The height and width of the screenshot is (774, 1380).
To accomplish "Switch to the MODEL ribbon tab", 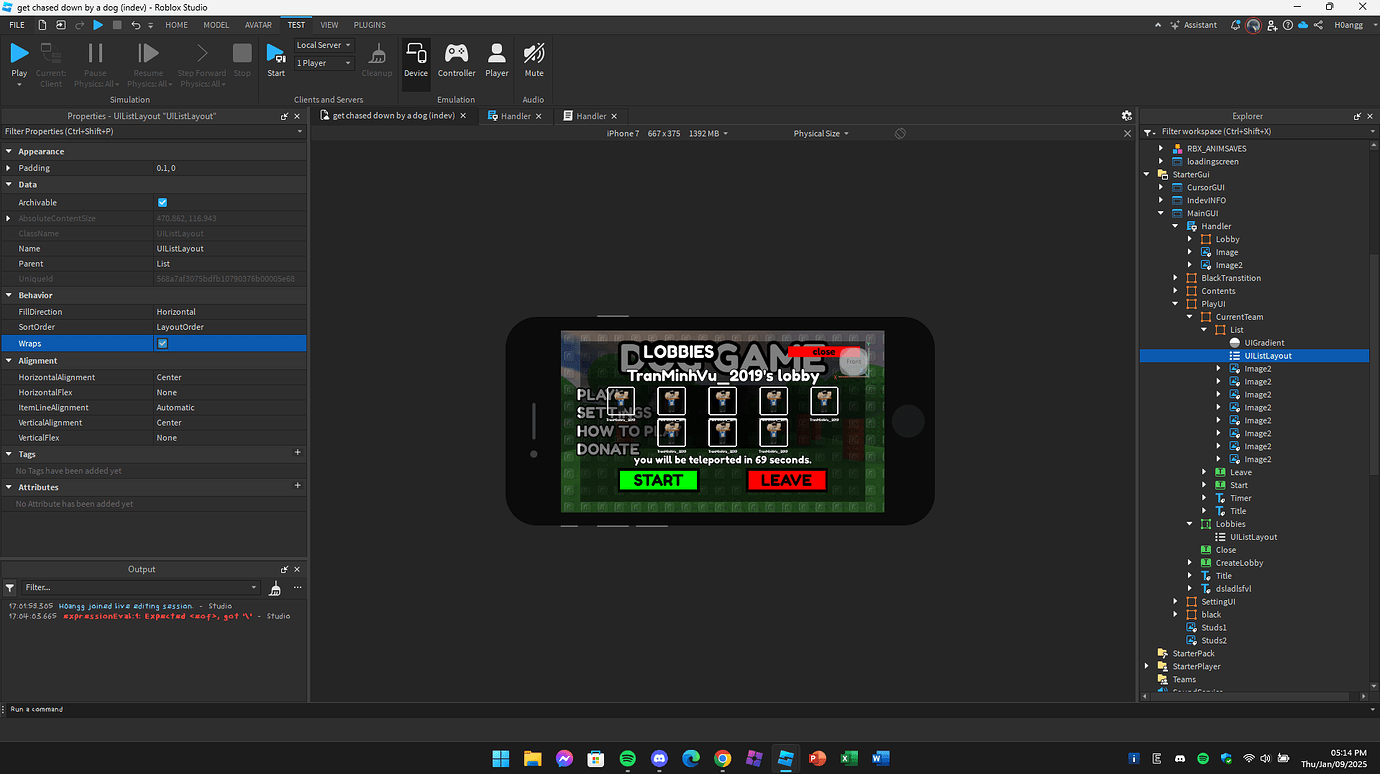I will pyautogui.click(x=216, y=24).
